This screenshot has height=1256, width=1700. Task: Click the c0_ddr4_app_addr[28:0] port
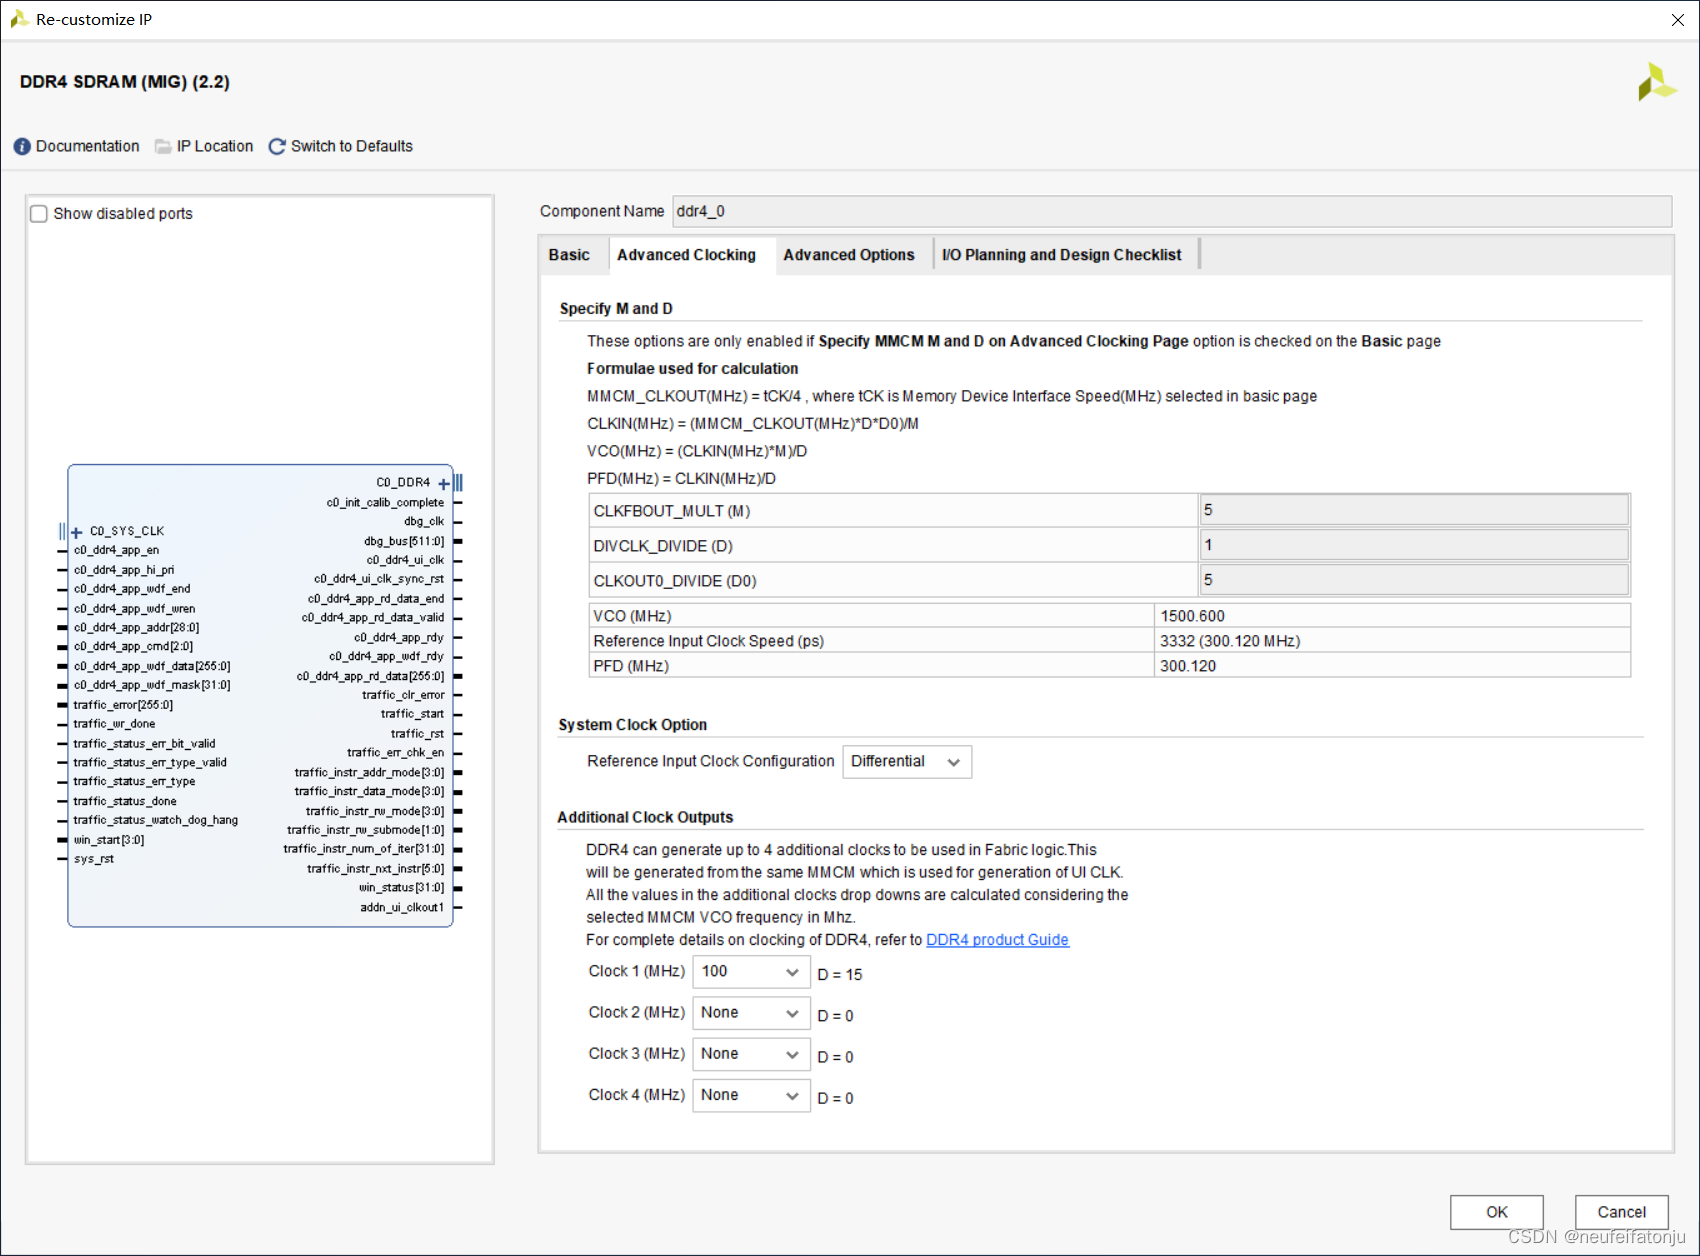(x=136, y=628)
